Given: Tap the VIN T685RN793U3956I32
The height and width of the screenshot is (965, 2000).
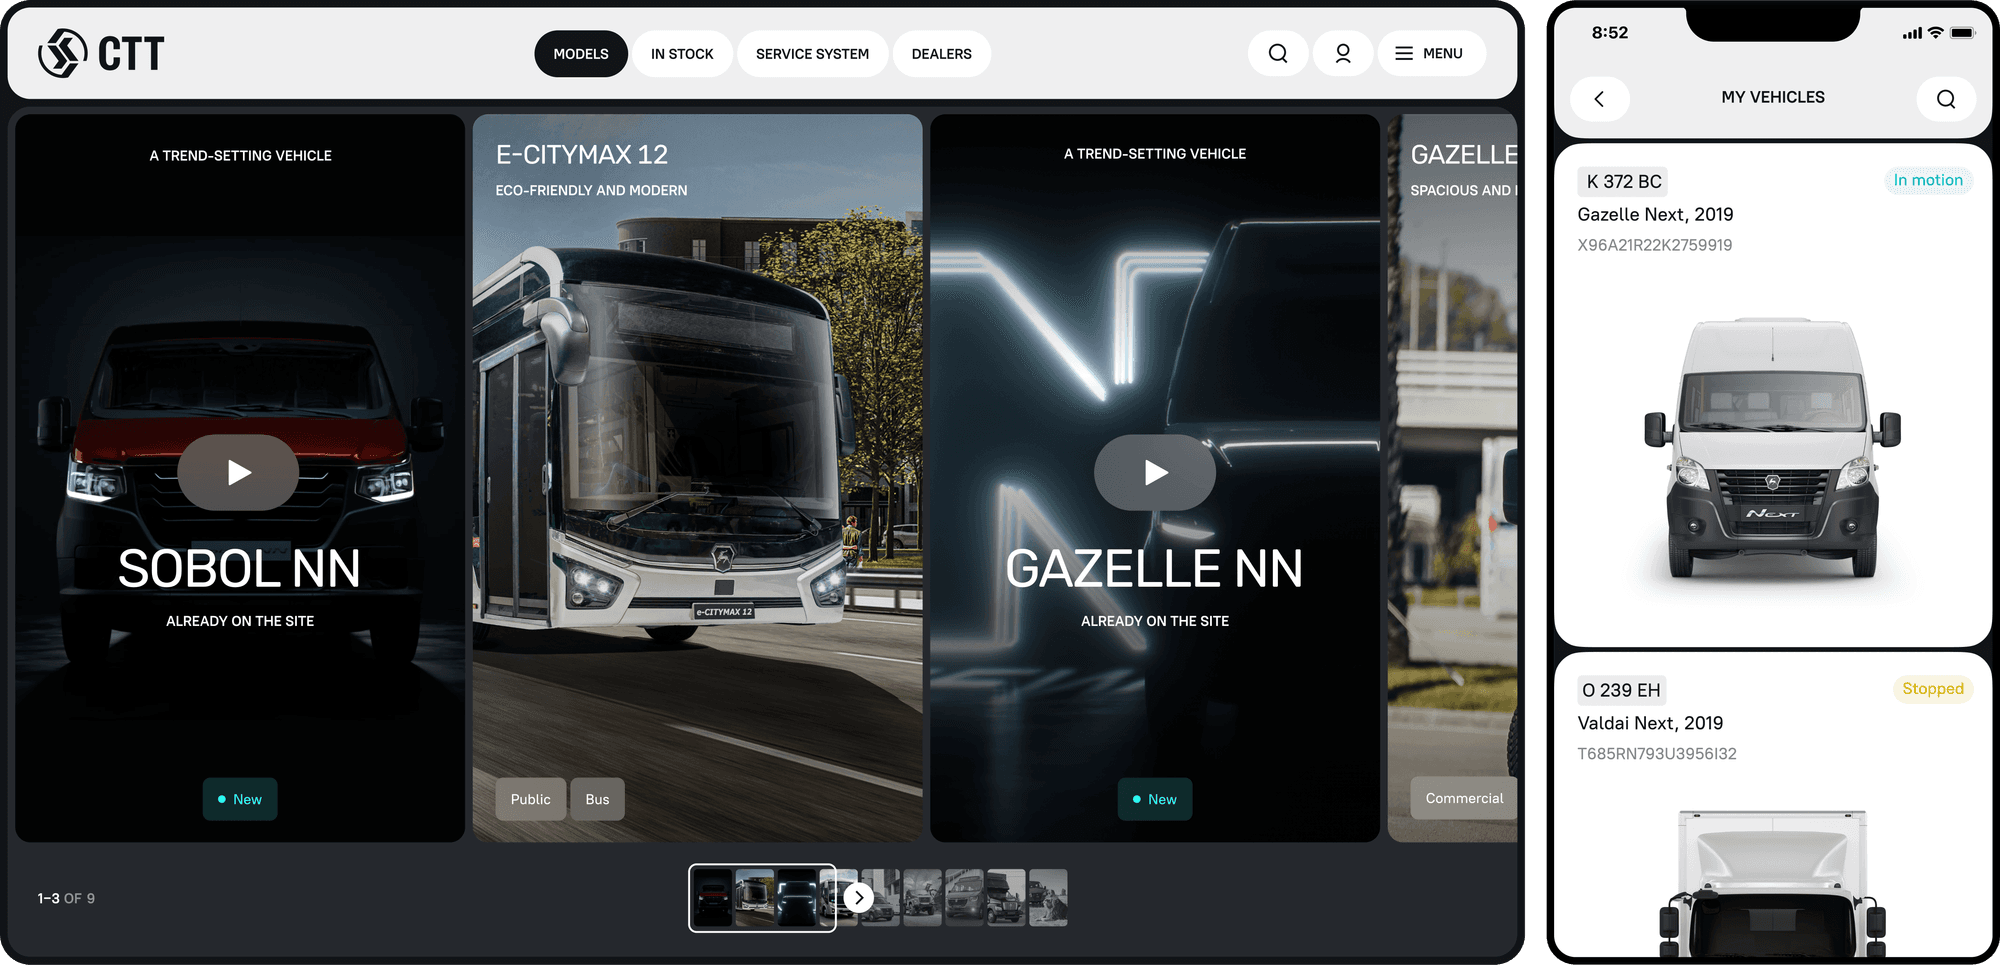Looking at the screenshot, I should tap(1657, 754).
